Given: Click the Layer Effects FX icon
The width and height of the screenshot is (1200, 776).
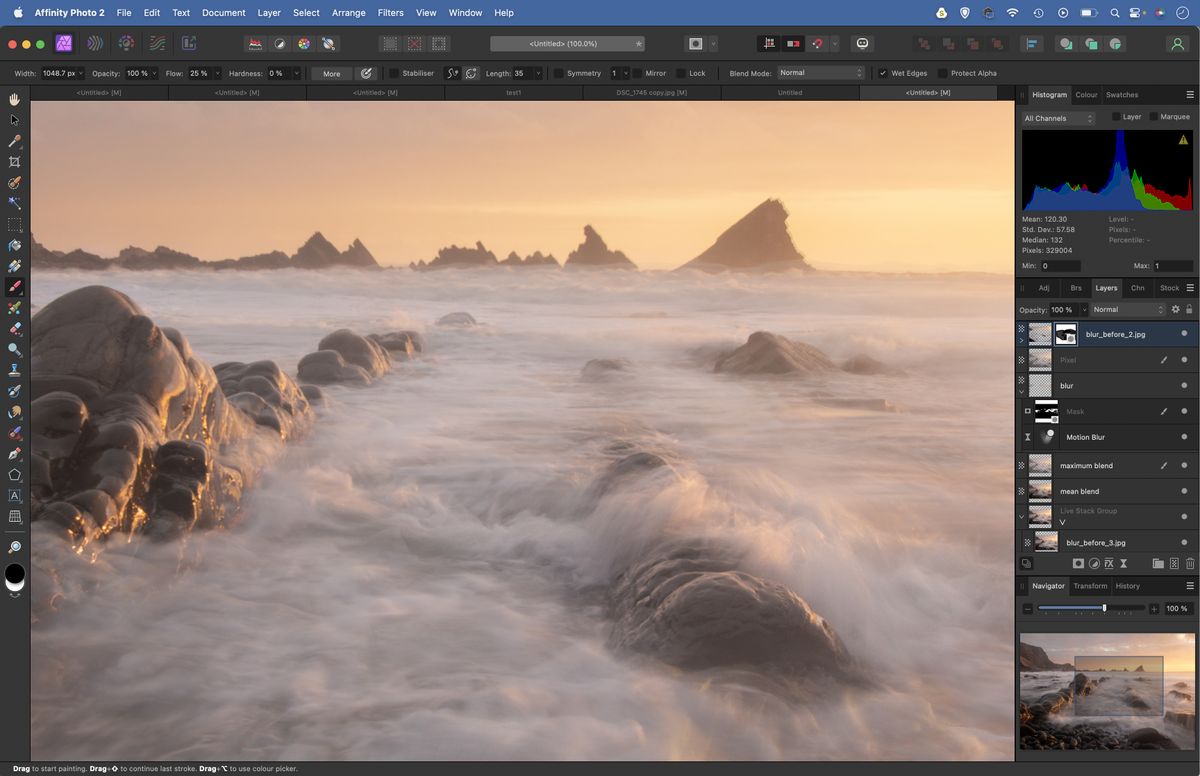Looking at the screenshot, I should click(1109, 563).
